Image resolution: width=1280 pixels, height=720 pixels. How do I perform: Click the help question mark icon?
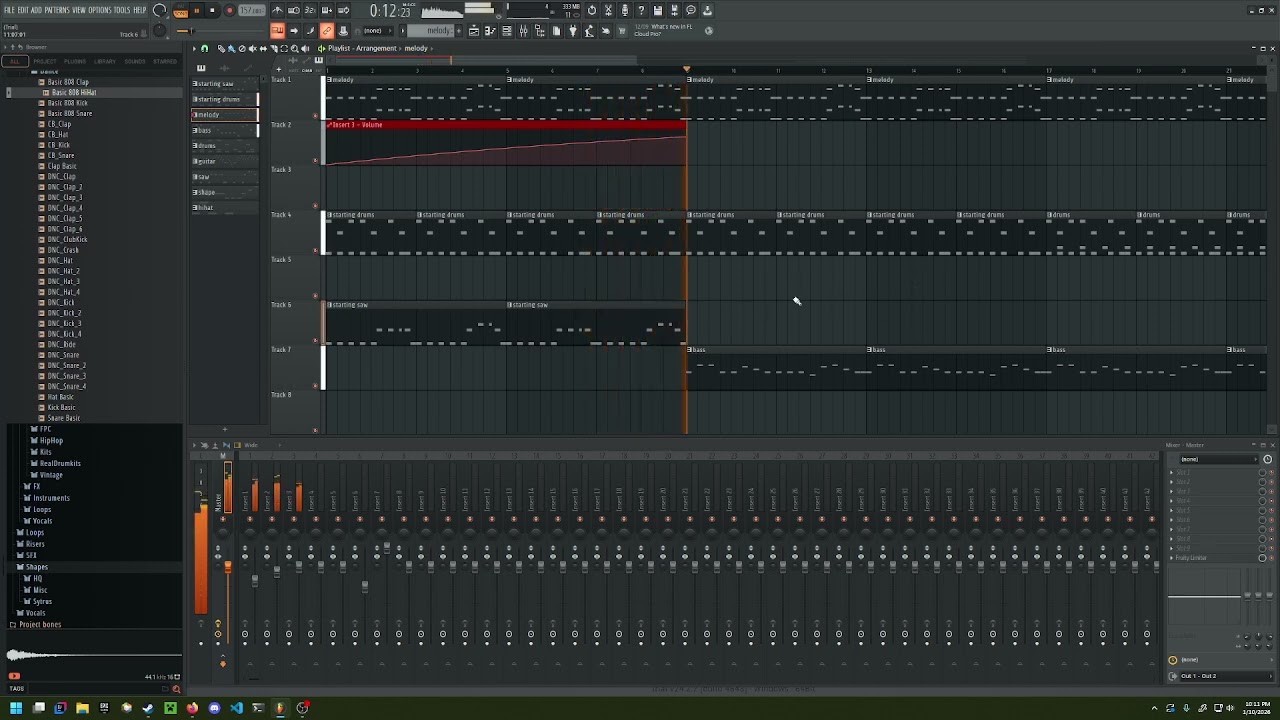click(641, 10)
